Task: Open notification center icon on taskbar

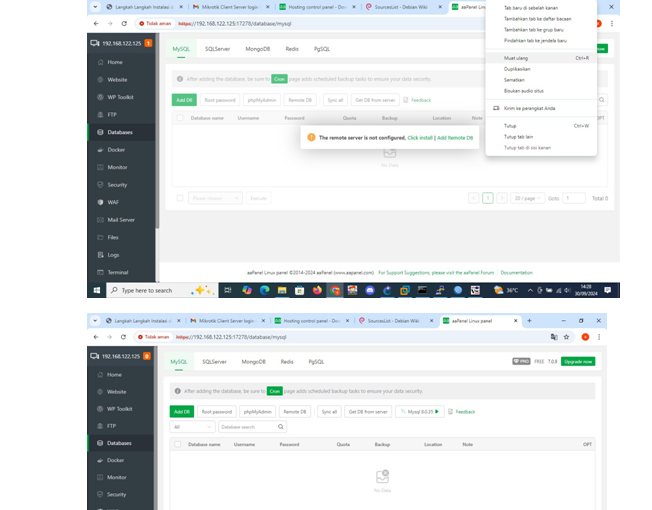Action: pos(608,290)
